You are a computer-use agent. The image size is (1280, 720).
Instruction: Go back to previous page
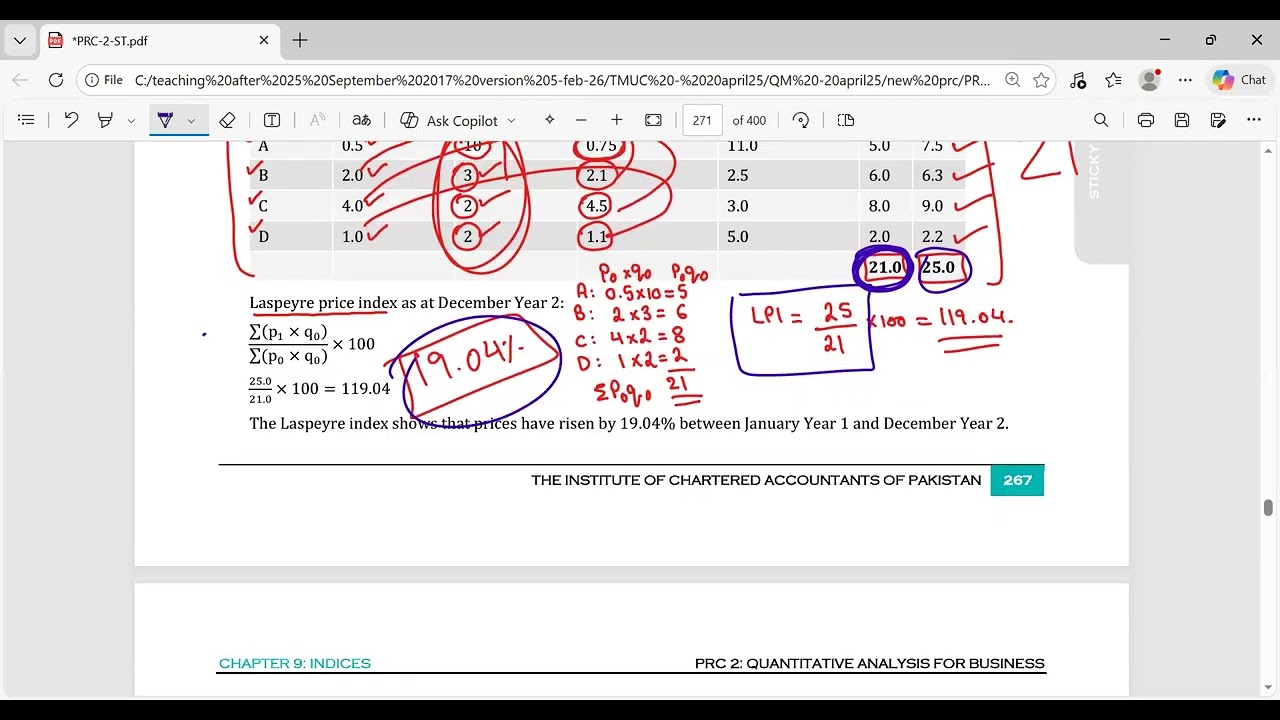coord(20,80)
